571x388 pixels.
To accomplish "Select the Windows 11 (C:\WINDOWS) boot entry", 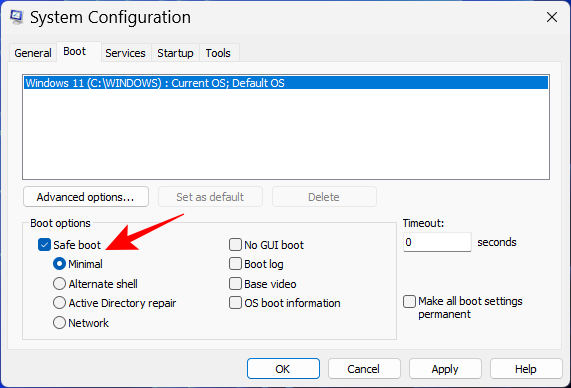I will [286, 83].
